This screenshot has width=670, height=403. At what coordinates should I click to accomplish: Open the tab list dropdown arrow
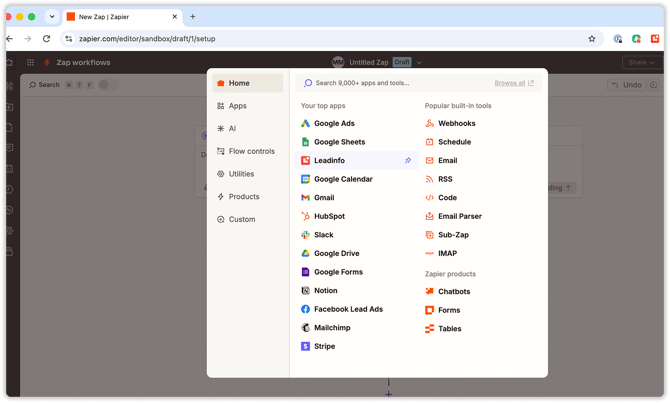(x=52, y=17)
